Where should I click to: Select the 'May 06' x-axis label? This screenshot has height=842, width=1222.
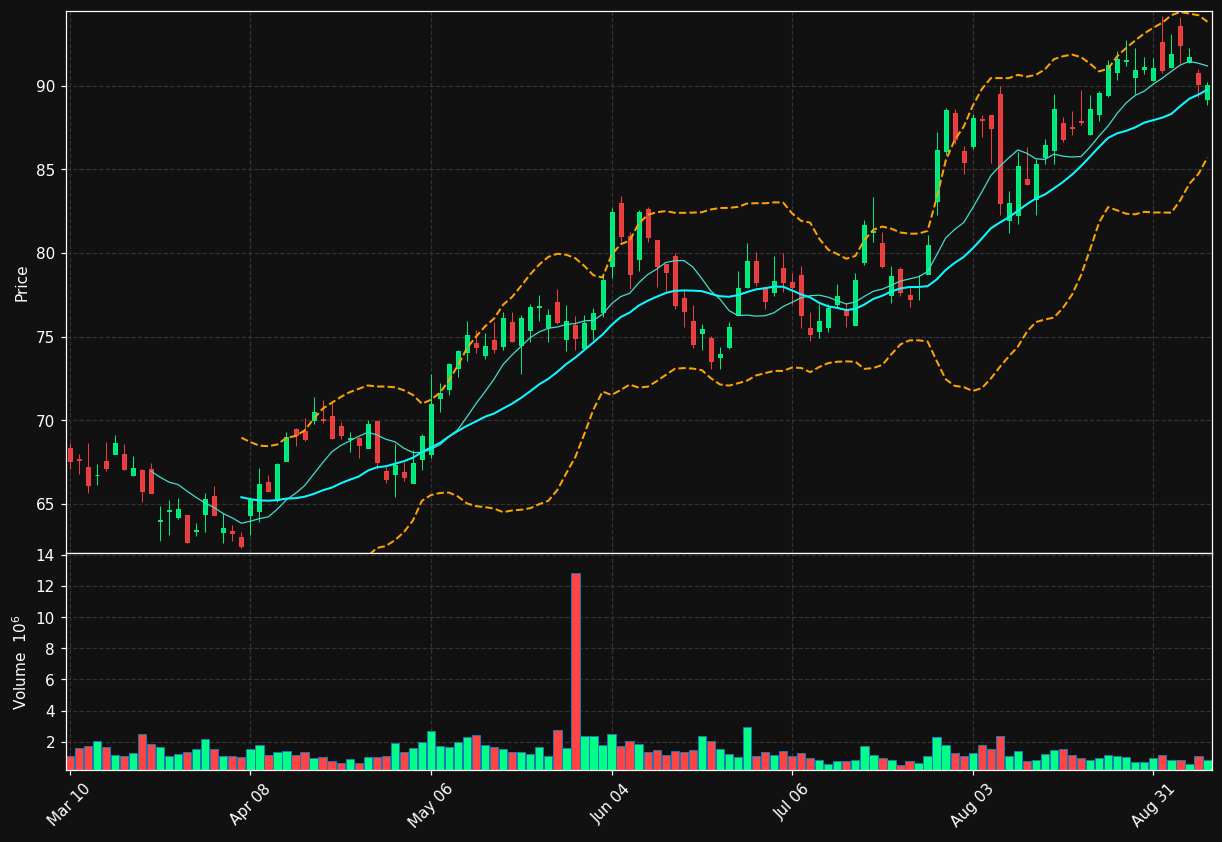pos(428,804)
